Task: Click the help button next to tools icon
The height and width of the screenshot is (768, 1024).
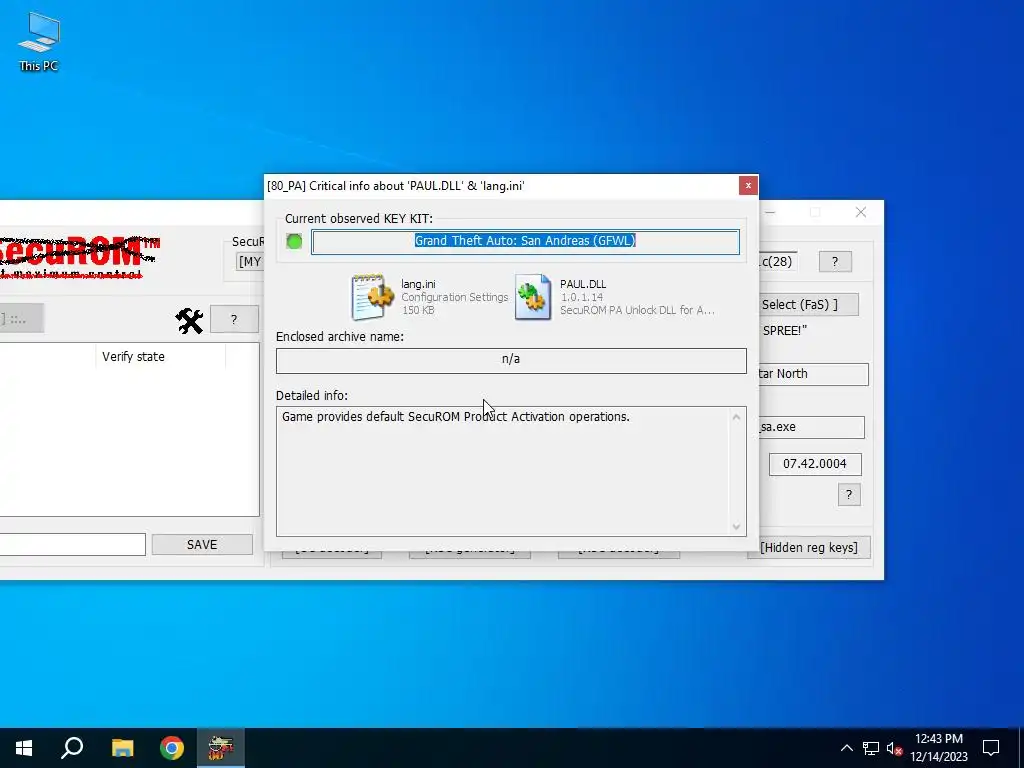Action: point(234,319)
